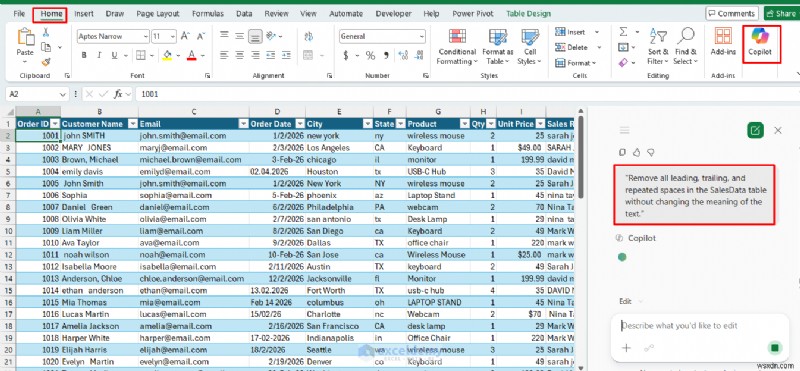Click the Share button
Viewport: 800px width, 371px height.
[x=781, y=14]
